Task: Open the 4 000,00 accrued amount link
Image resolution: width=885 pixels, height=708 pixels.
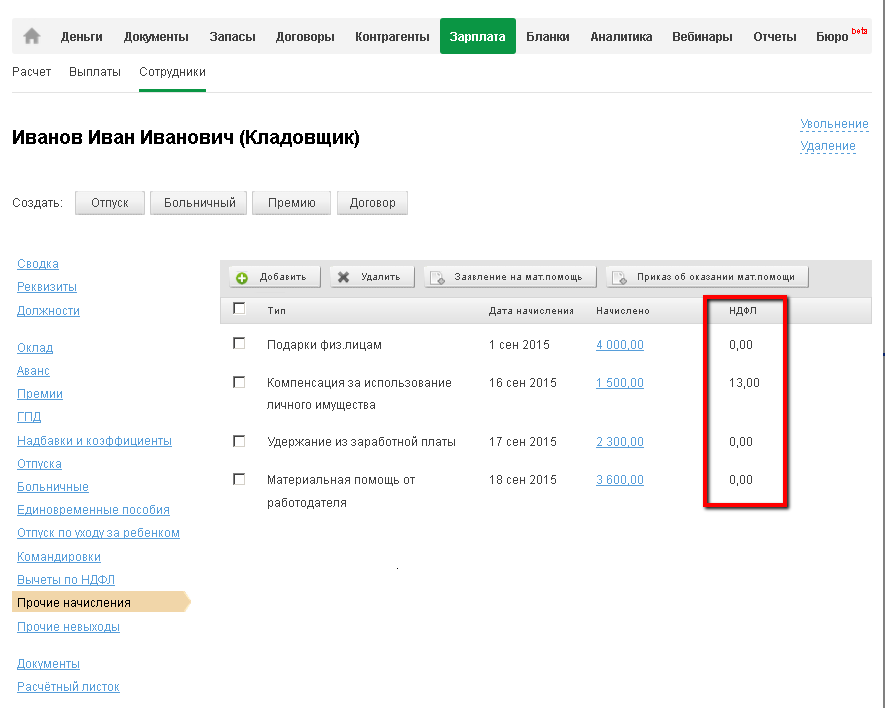Action: [x=619, y=345]
